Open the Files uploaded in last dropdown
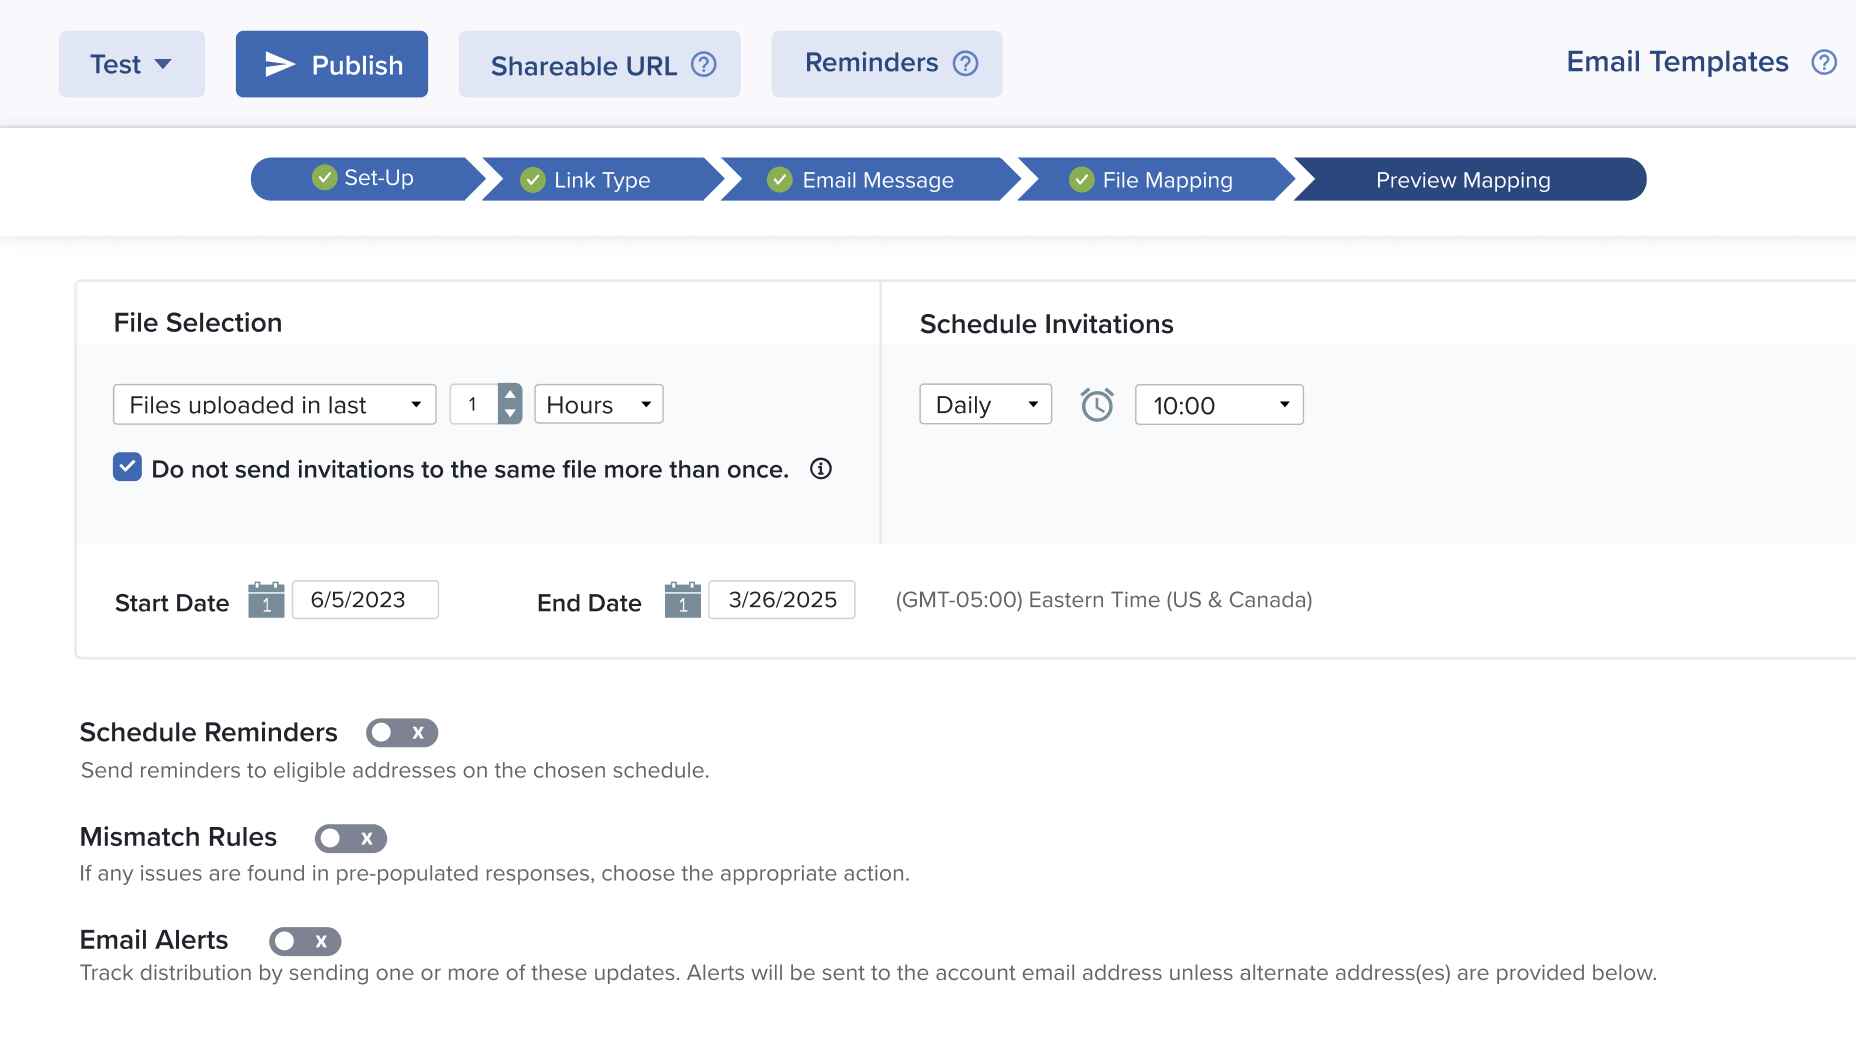 pos(274,405)
